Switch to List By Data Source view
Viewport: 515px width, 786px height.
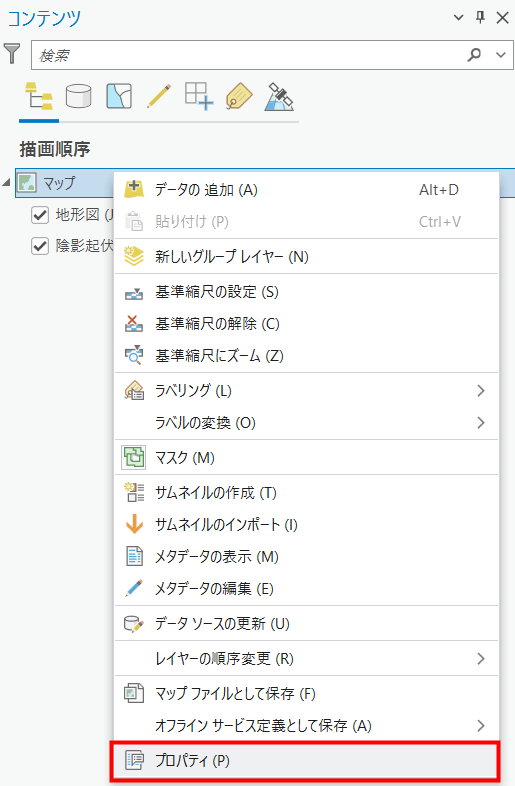click(79, 96)
